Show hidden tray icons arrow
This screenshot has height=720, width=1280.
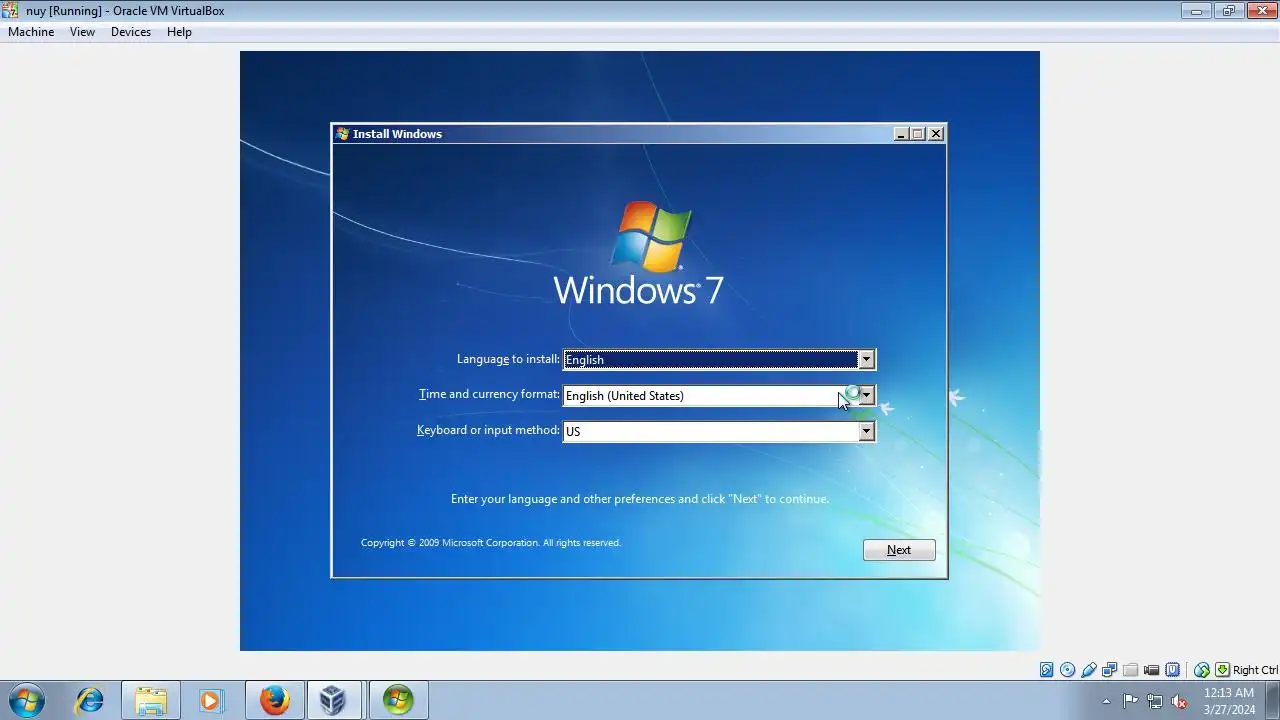1106,701
